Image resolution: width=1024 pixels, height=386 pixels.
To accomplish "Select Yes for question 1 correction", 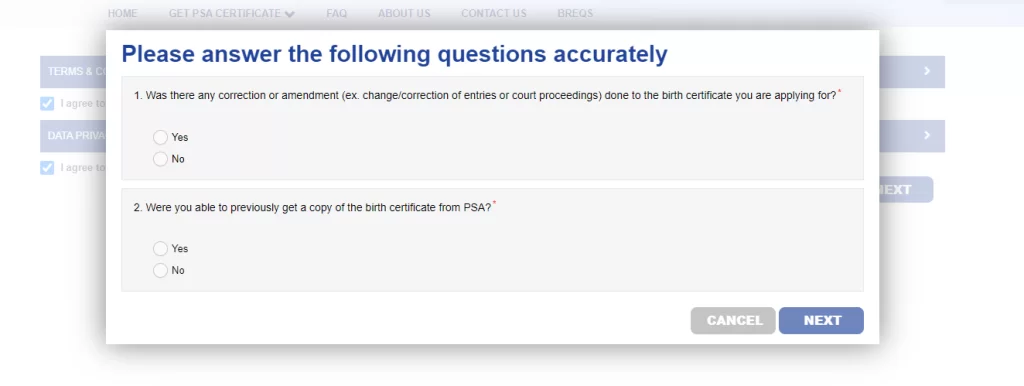I will [x=160, y=137].
